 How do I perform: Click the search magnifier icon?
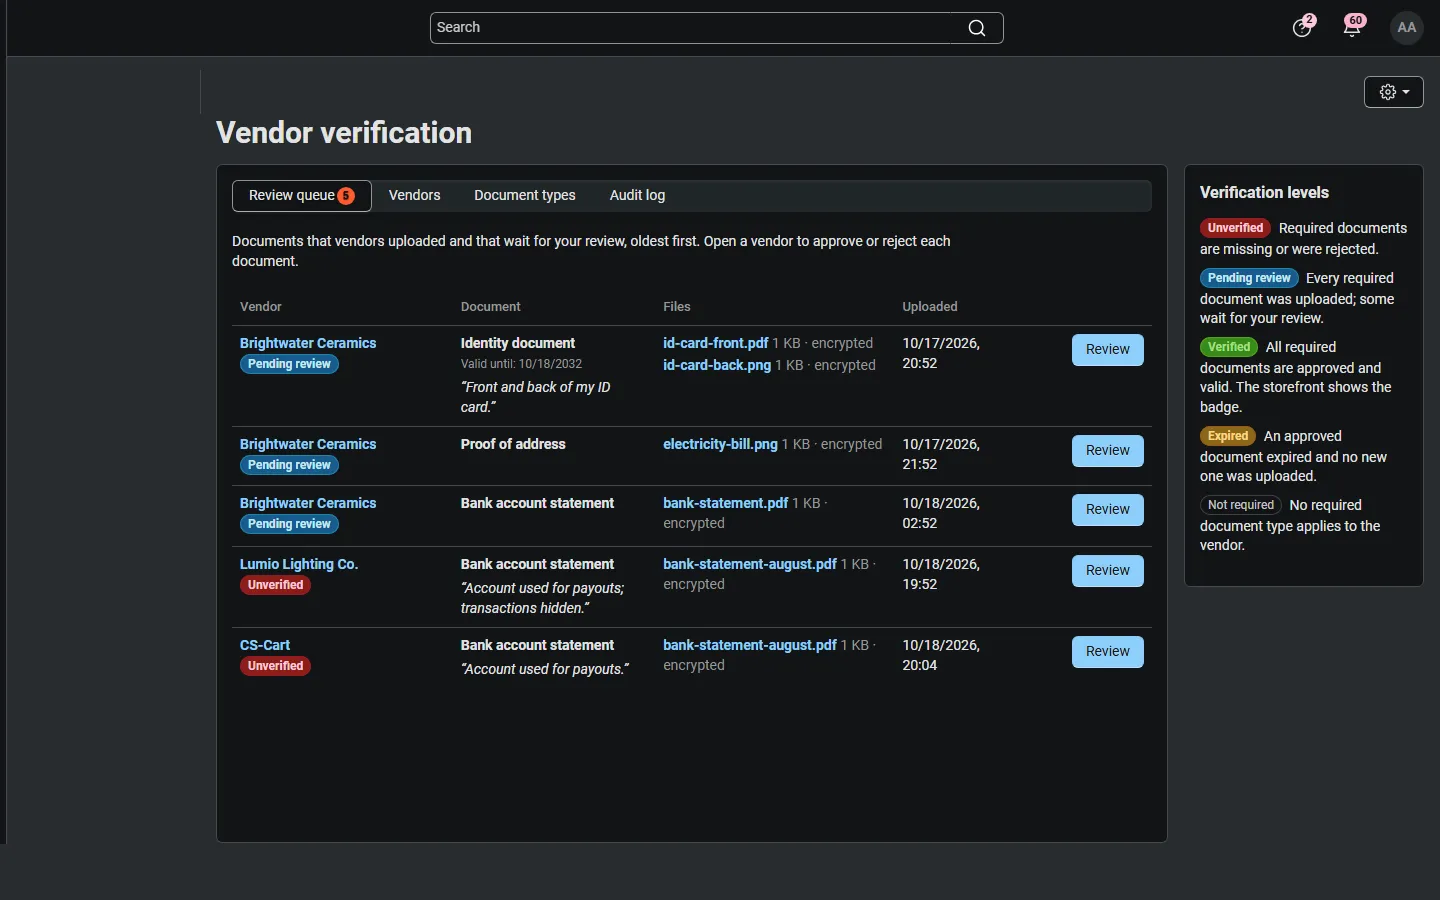(x=977, y=28)
